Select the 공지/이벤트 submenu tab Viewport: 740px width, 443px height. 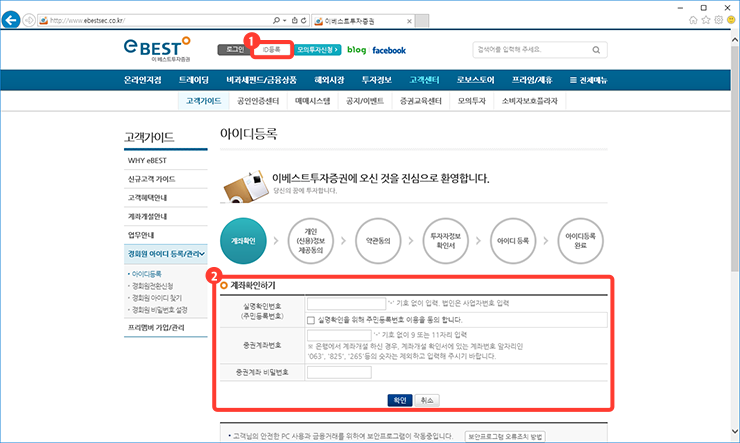pos(365,101)
